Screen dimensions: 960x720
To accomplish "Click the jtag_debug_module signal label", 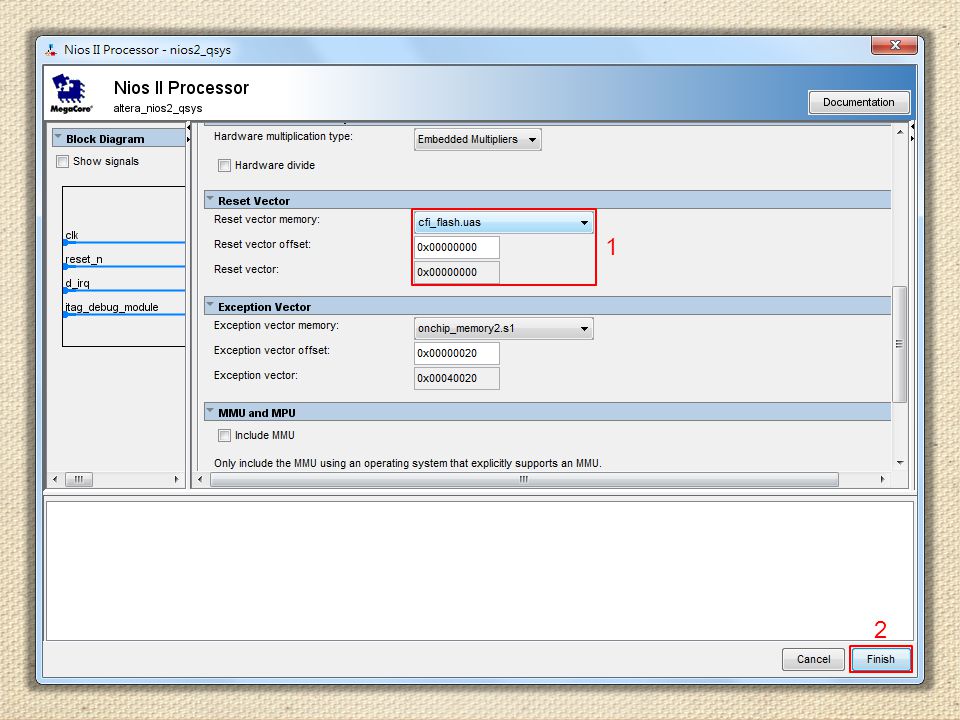I will pyautogui.click(x=111, y=307).
